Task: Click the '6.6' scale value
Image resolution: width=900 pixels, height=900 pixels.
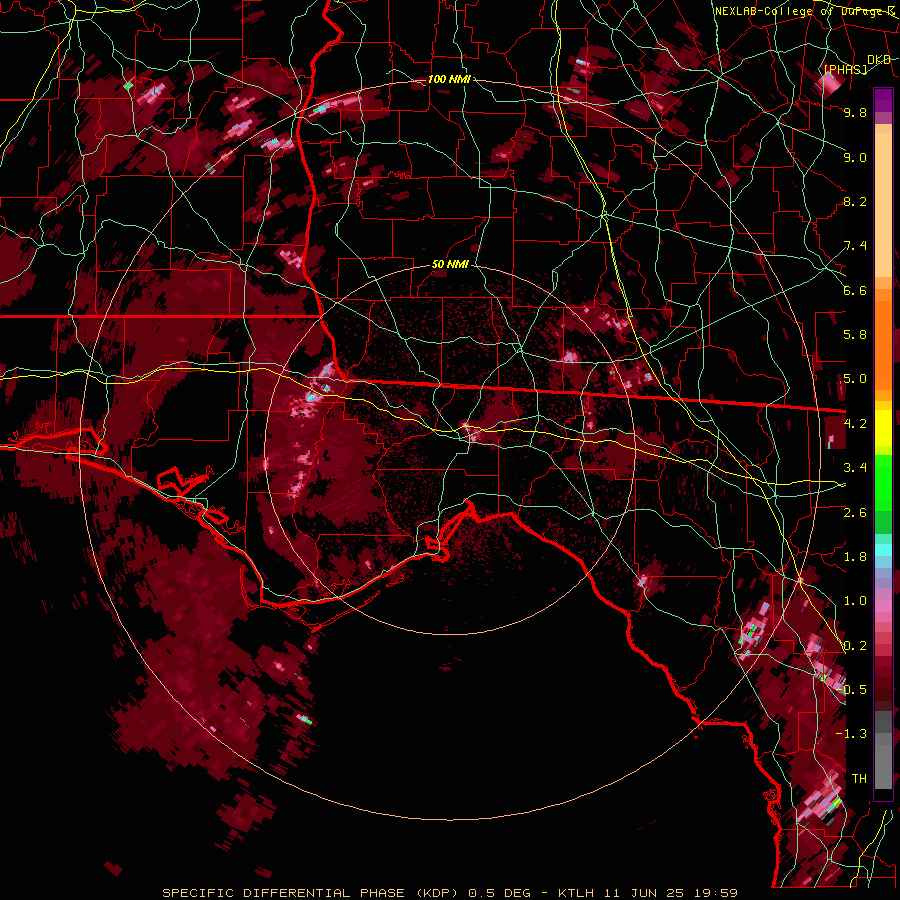Action: click(x=855, y=290)
